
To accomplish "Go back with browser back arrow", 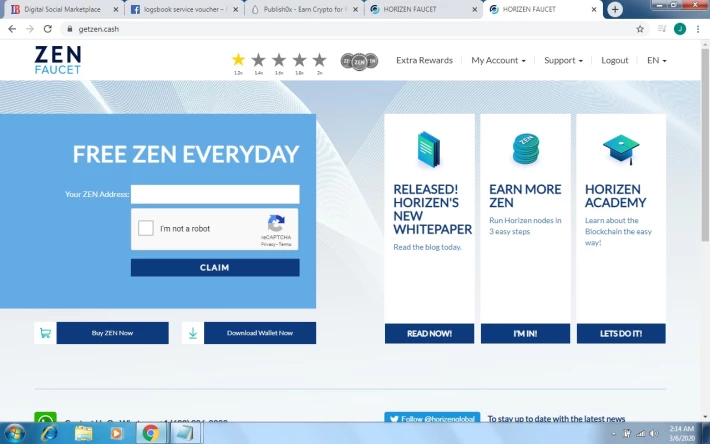I will point(12,29).
